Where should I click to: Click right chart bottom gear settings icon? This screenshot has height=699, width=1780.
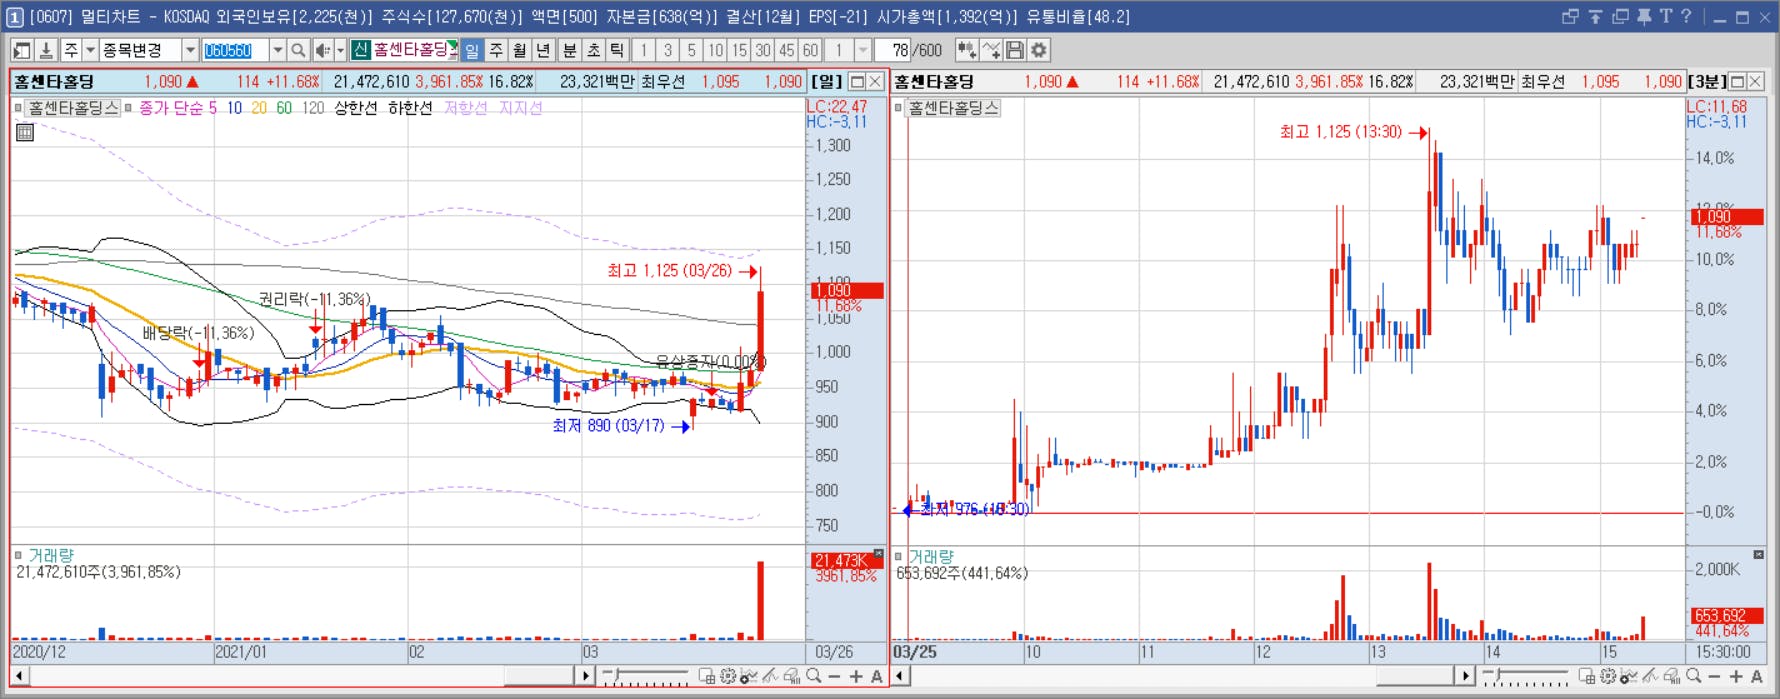pyautogui.click(x=1608, y=677)
